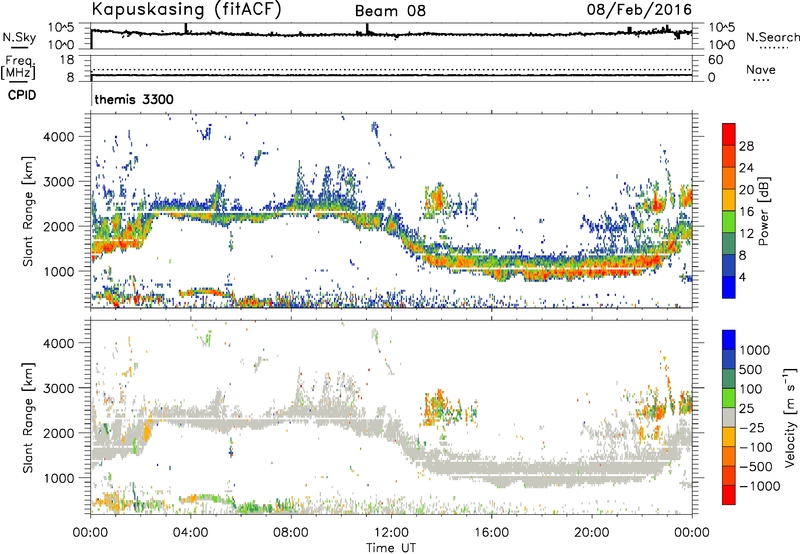Click the "3000" tick on the velocity panel

pyautogui.click(x=59, y=388)
